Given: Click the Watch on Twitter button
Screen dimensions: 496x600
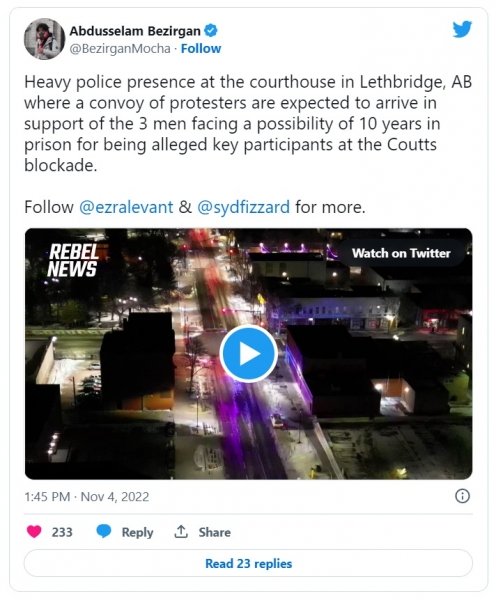Looking at the screenshot, I should point(401,253).
